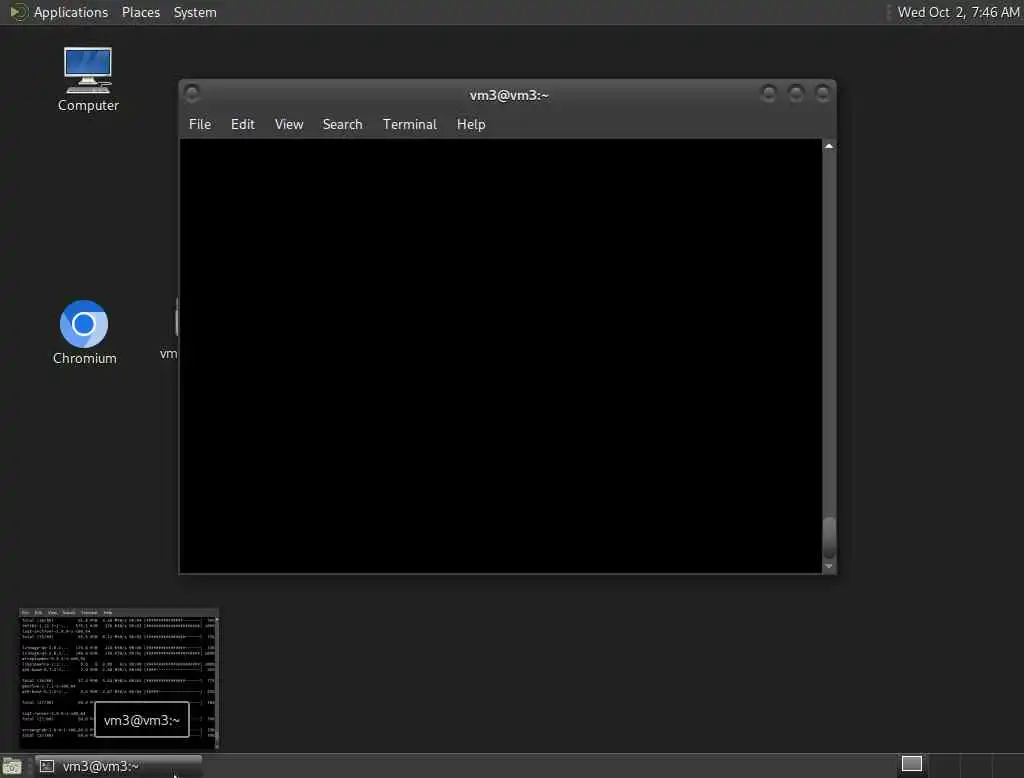Launch the Chromium desktop icon
This screenshot has height=778, width=1024.
[x=84, y=332]
